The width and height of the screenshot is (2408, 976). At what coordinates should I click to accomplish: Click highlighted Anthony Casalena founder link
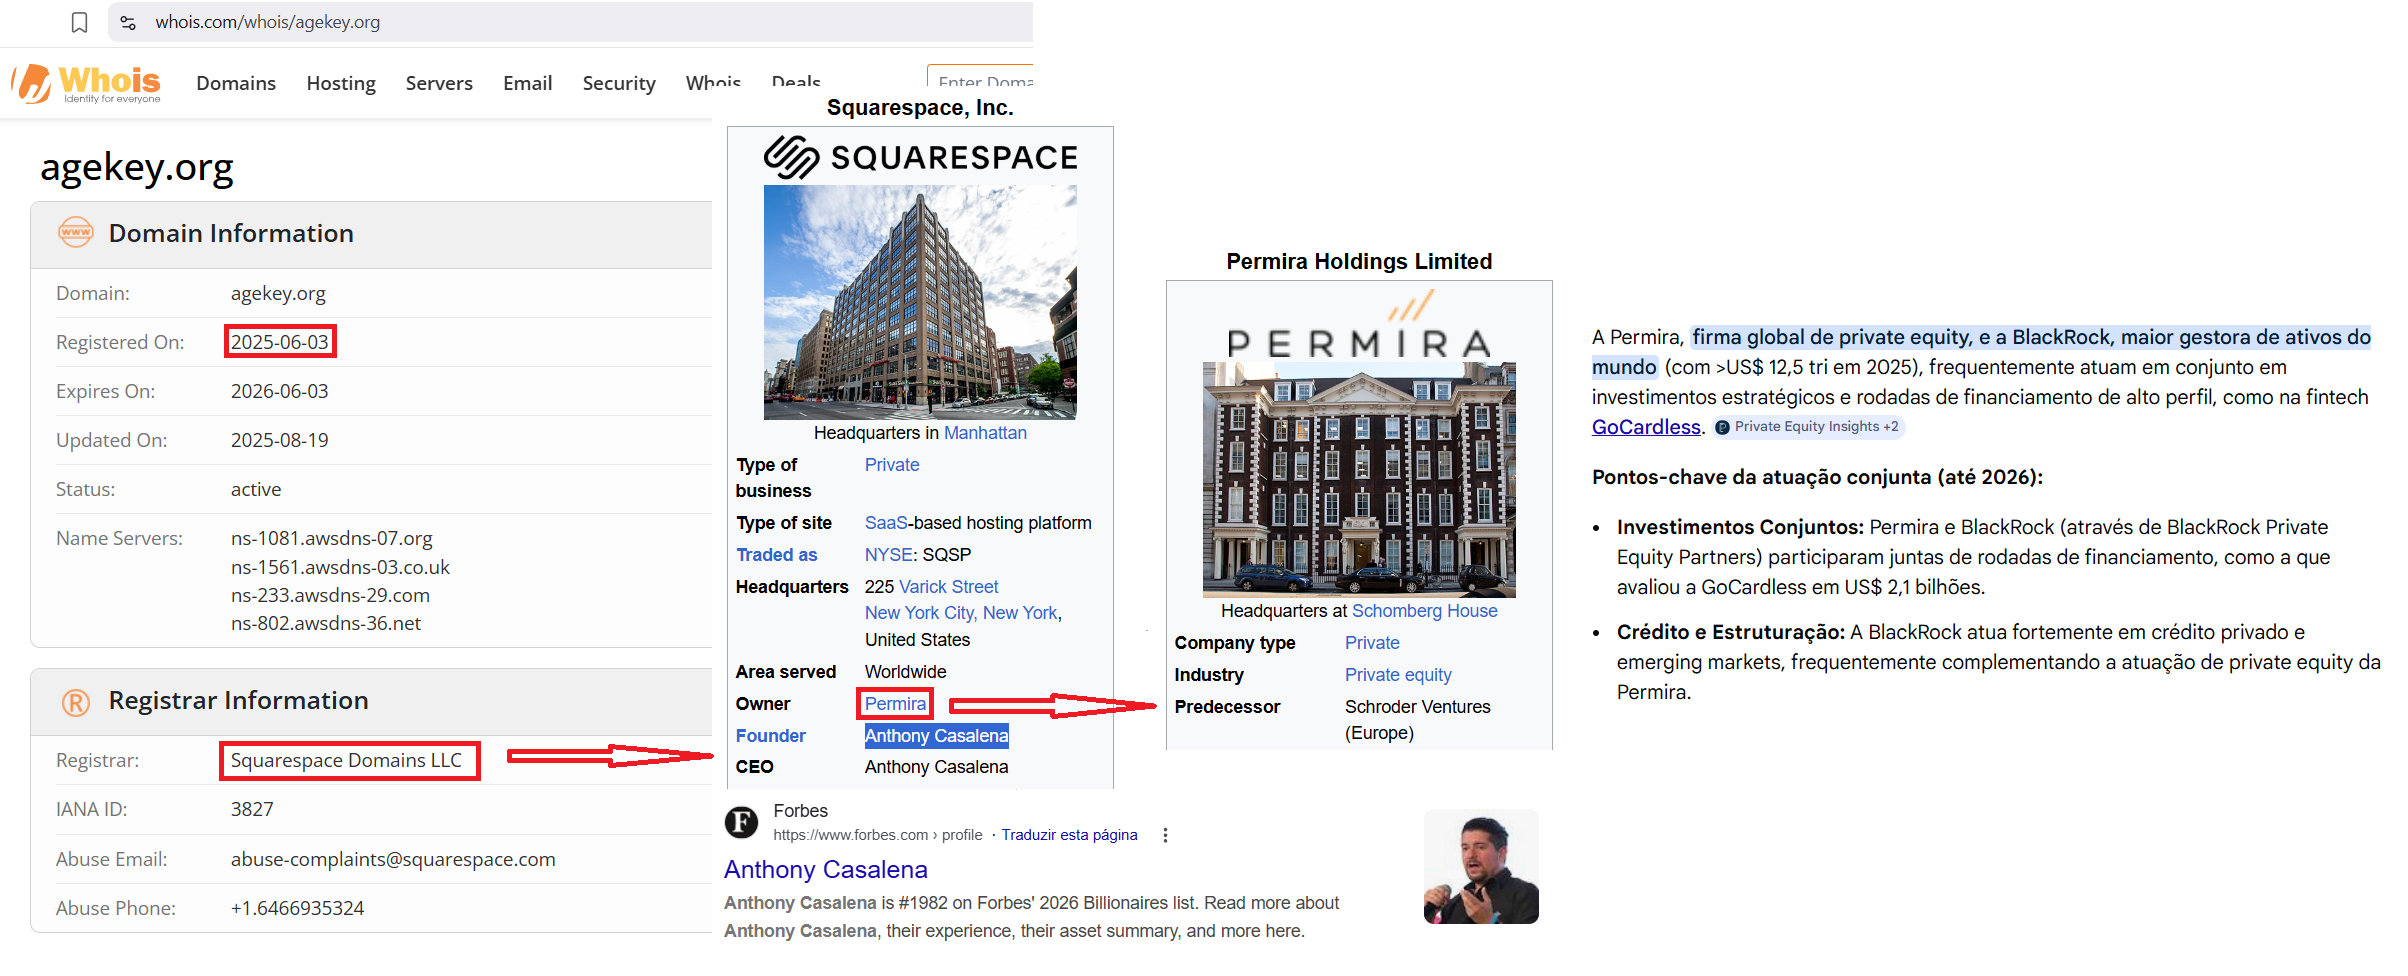click(x=937, y=736)
